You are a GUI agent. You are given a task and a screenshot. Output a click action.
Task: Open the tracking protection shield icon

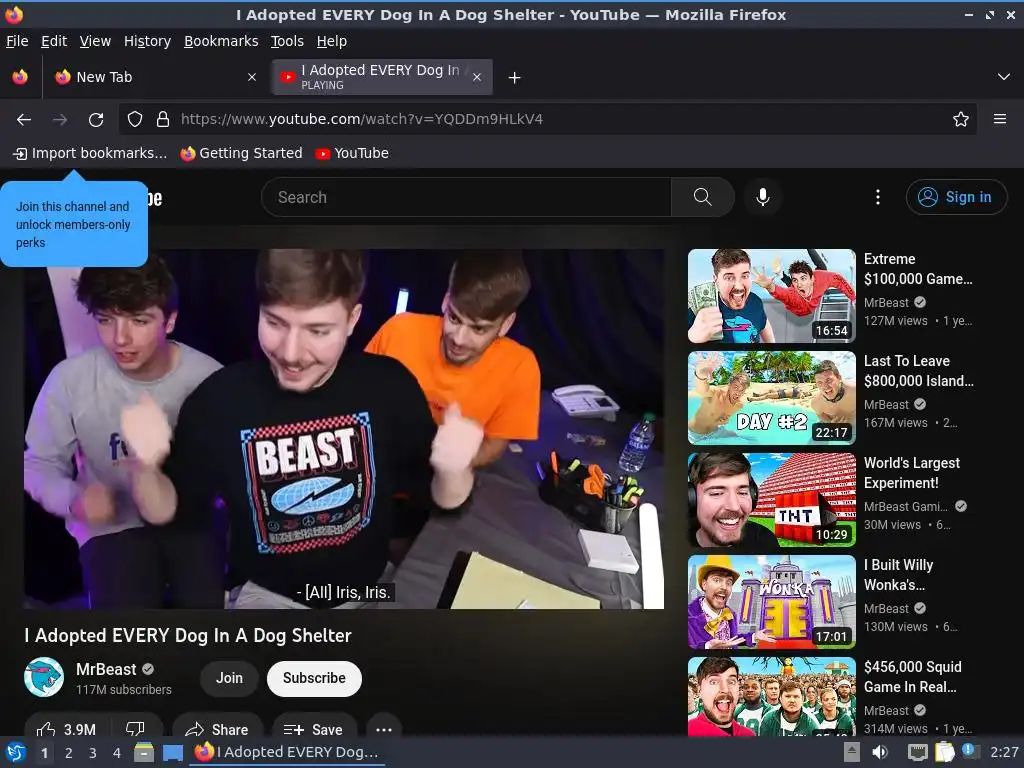coord(135,119)
